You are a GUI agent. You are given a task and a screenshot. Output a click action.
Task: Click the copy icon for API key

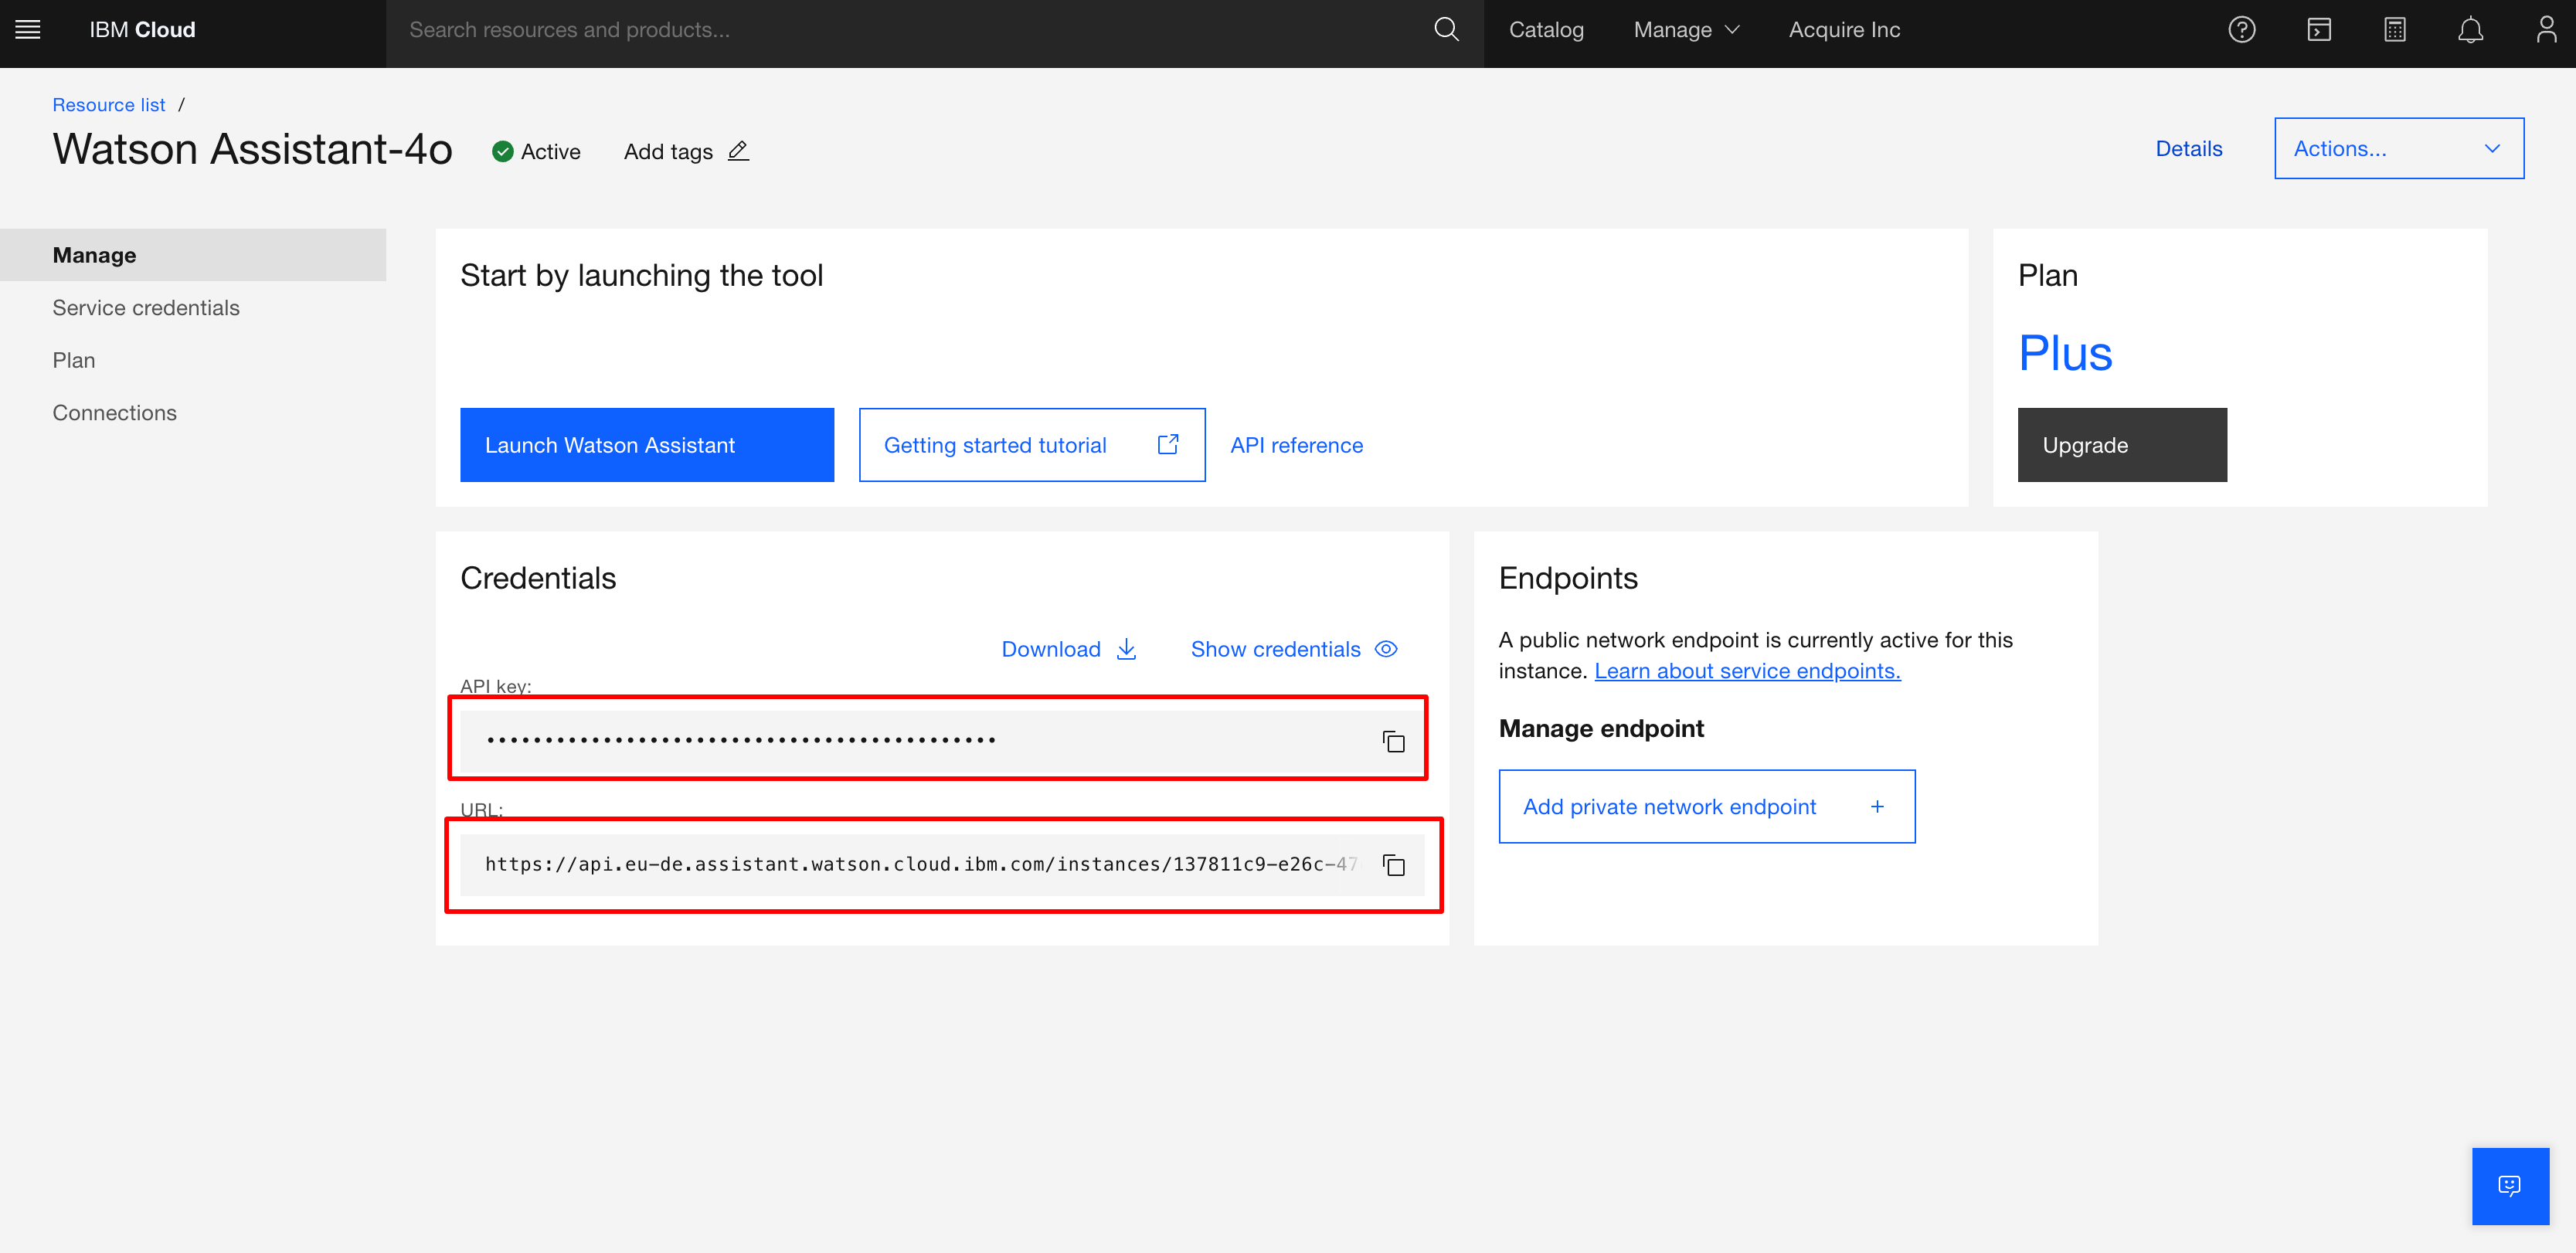(x=1393, y=742)
